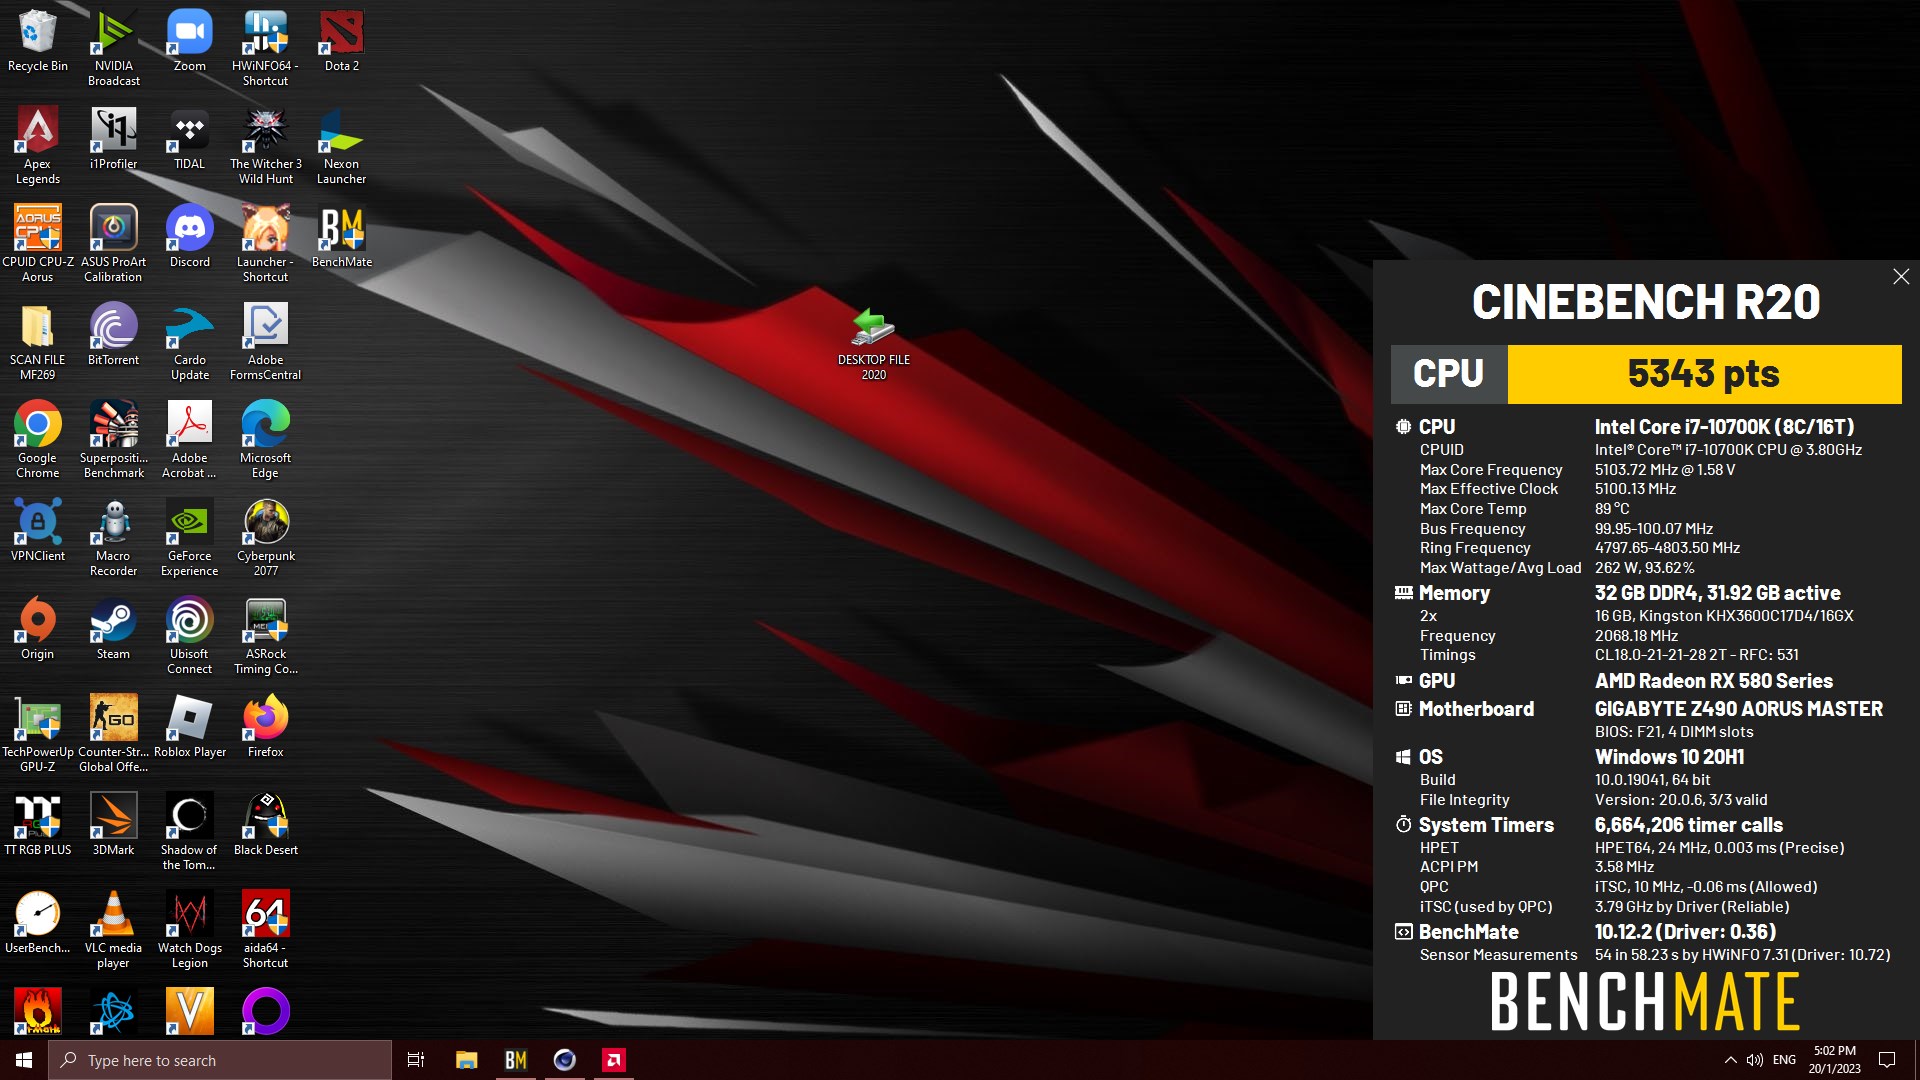Viewport: 1920px width, 1080px height.
Task: Click the UserBenchmark desktop icon
Action: tap(38, 924)
